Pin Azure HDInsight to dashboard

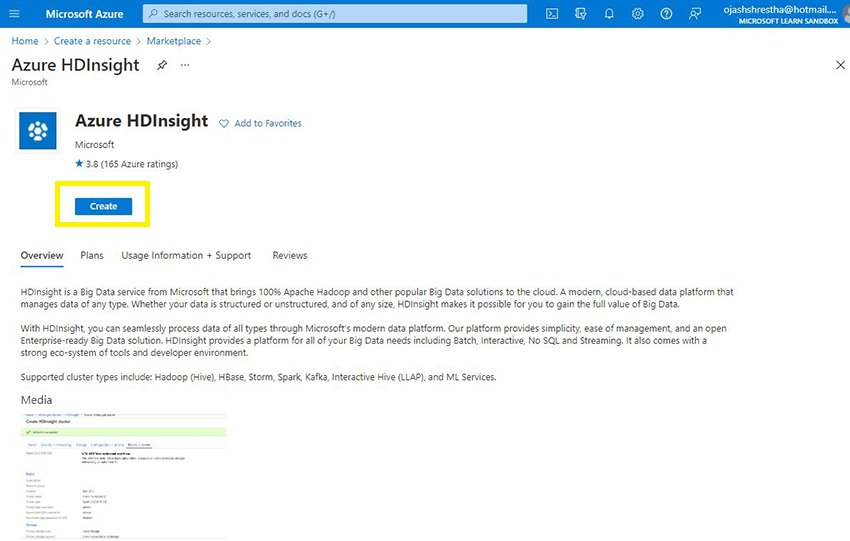(x=162, y=65)
